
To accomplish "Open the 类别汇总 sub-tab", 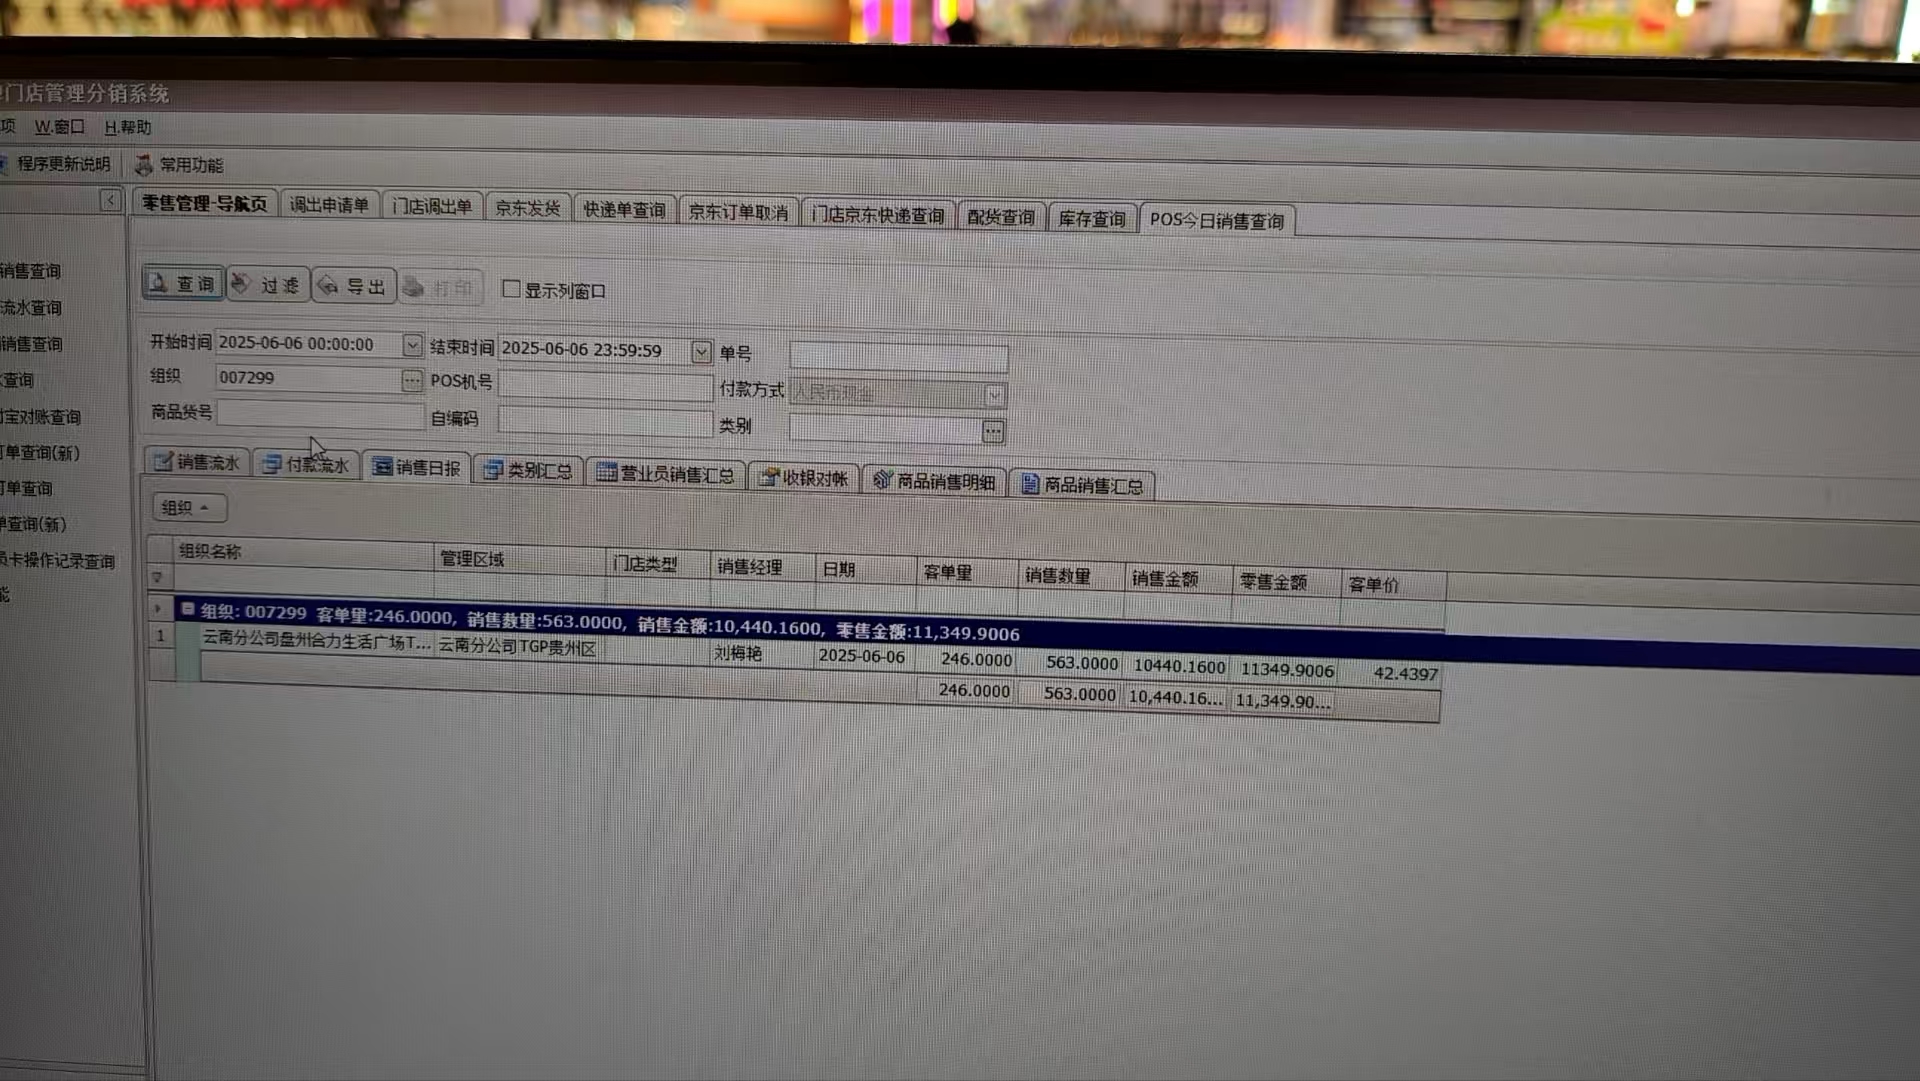I will 528,470.
